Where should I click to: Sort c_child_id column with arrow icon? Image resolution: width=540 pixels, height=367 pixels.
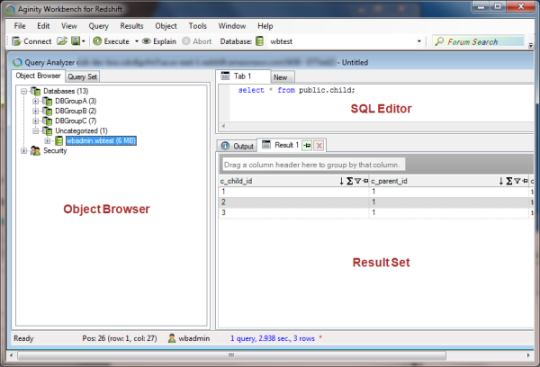(x=341, y=181)
